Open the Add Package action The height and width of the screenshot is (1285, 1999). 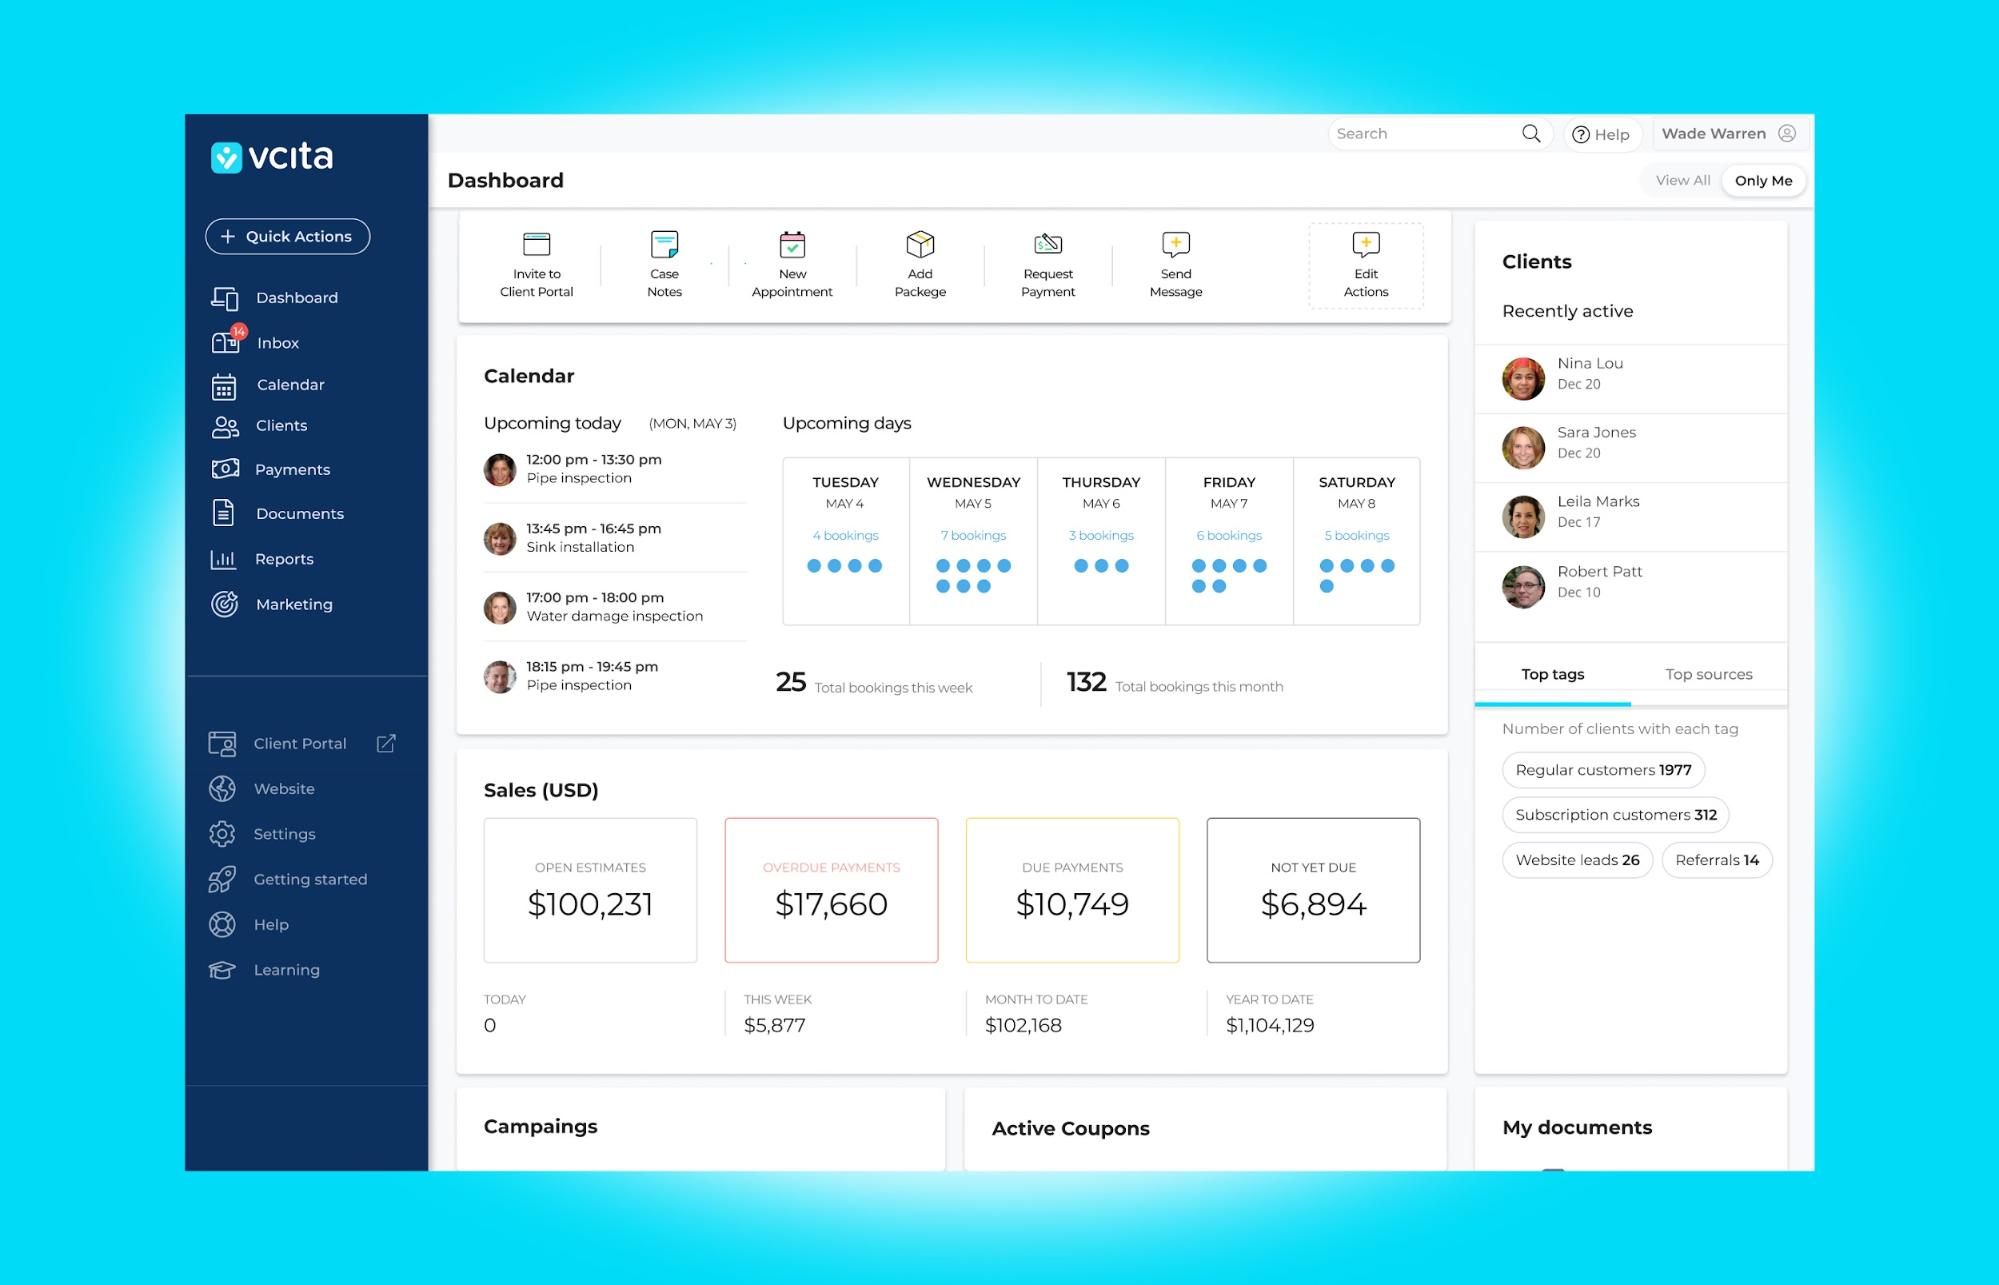[919, 263]
